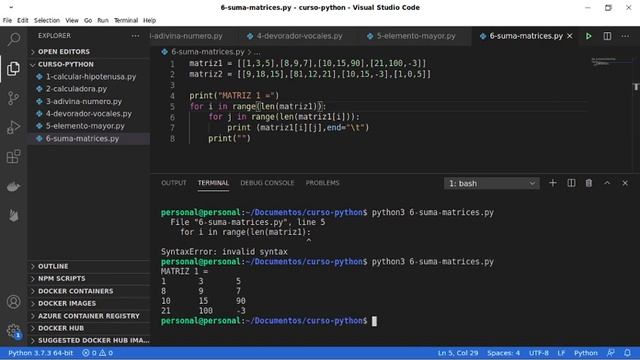Screen dimensions: 640x360
Task: Expand the DOCKER CONTAINERS section
Action: pos(89,291)
